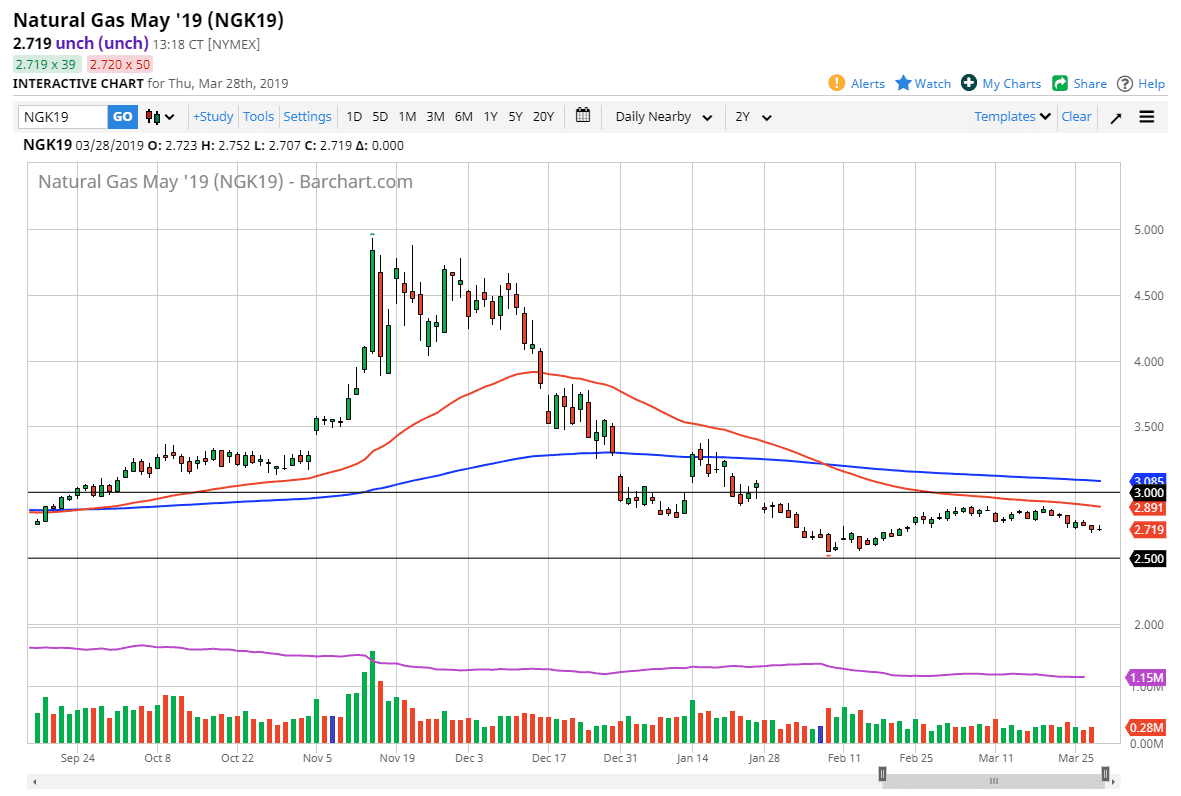Image resolution: width=1181 pixels, height=796 pixels.
Task: Expand the 2Y period dropdown
Action: [754, 117]
